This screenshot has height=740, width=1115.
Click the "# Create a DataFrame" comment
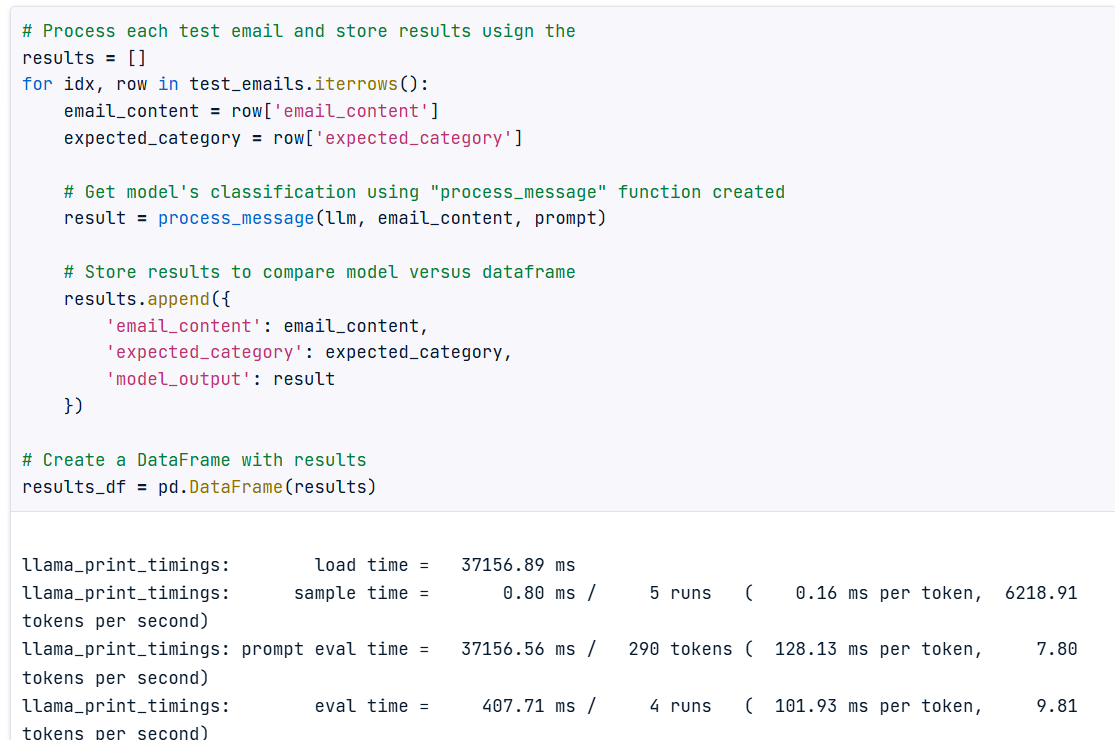pos(194,460)
